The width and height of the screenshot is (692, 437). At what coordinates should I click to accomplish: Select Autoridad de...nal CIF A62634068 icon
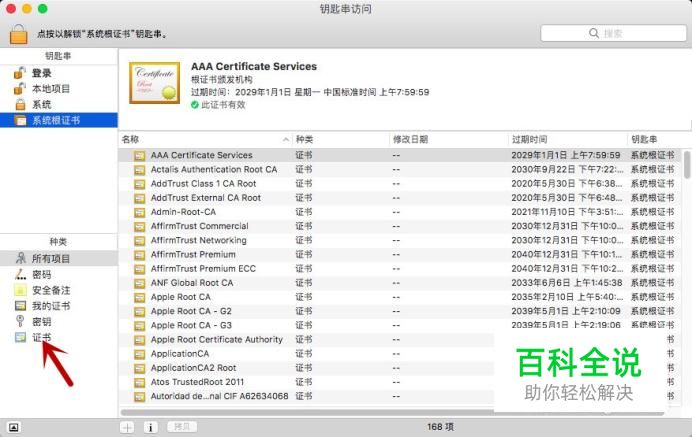click(x=139, y=396)
